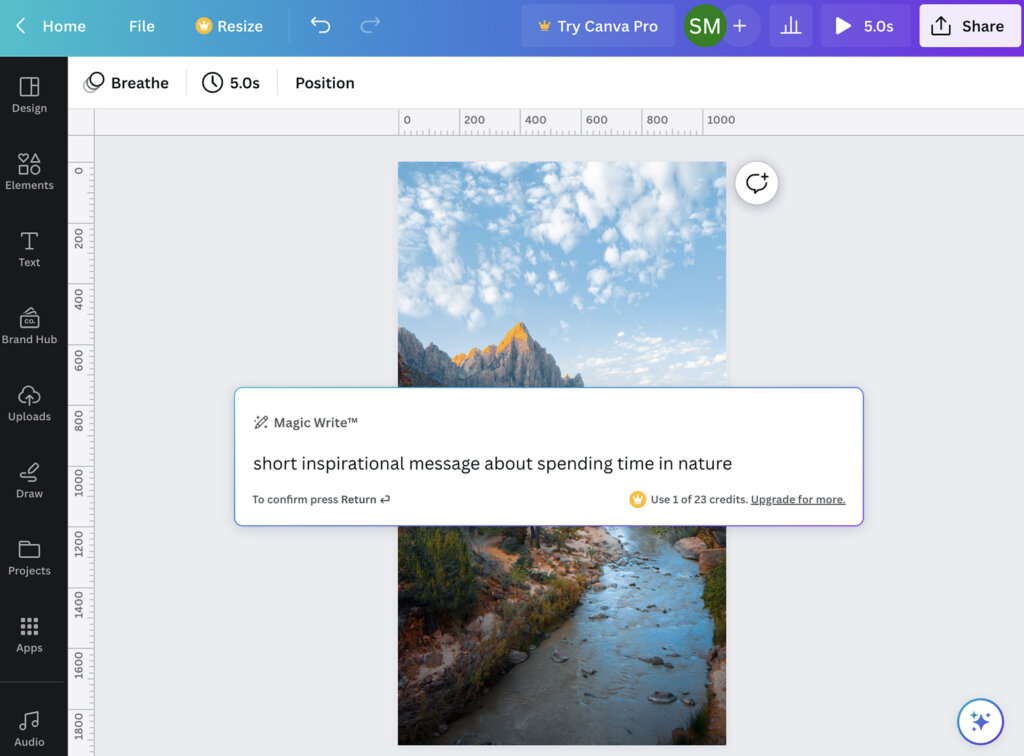Screen dimensions: 1024x756
Task: Click the Try Canva Pro button
Action: pos(597,27)
